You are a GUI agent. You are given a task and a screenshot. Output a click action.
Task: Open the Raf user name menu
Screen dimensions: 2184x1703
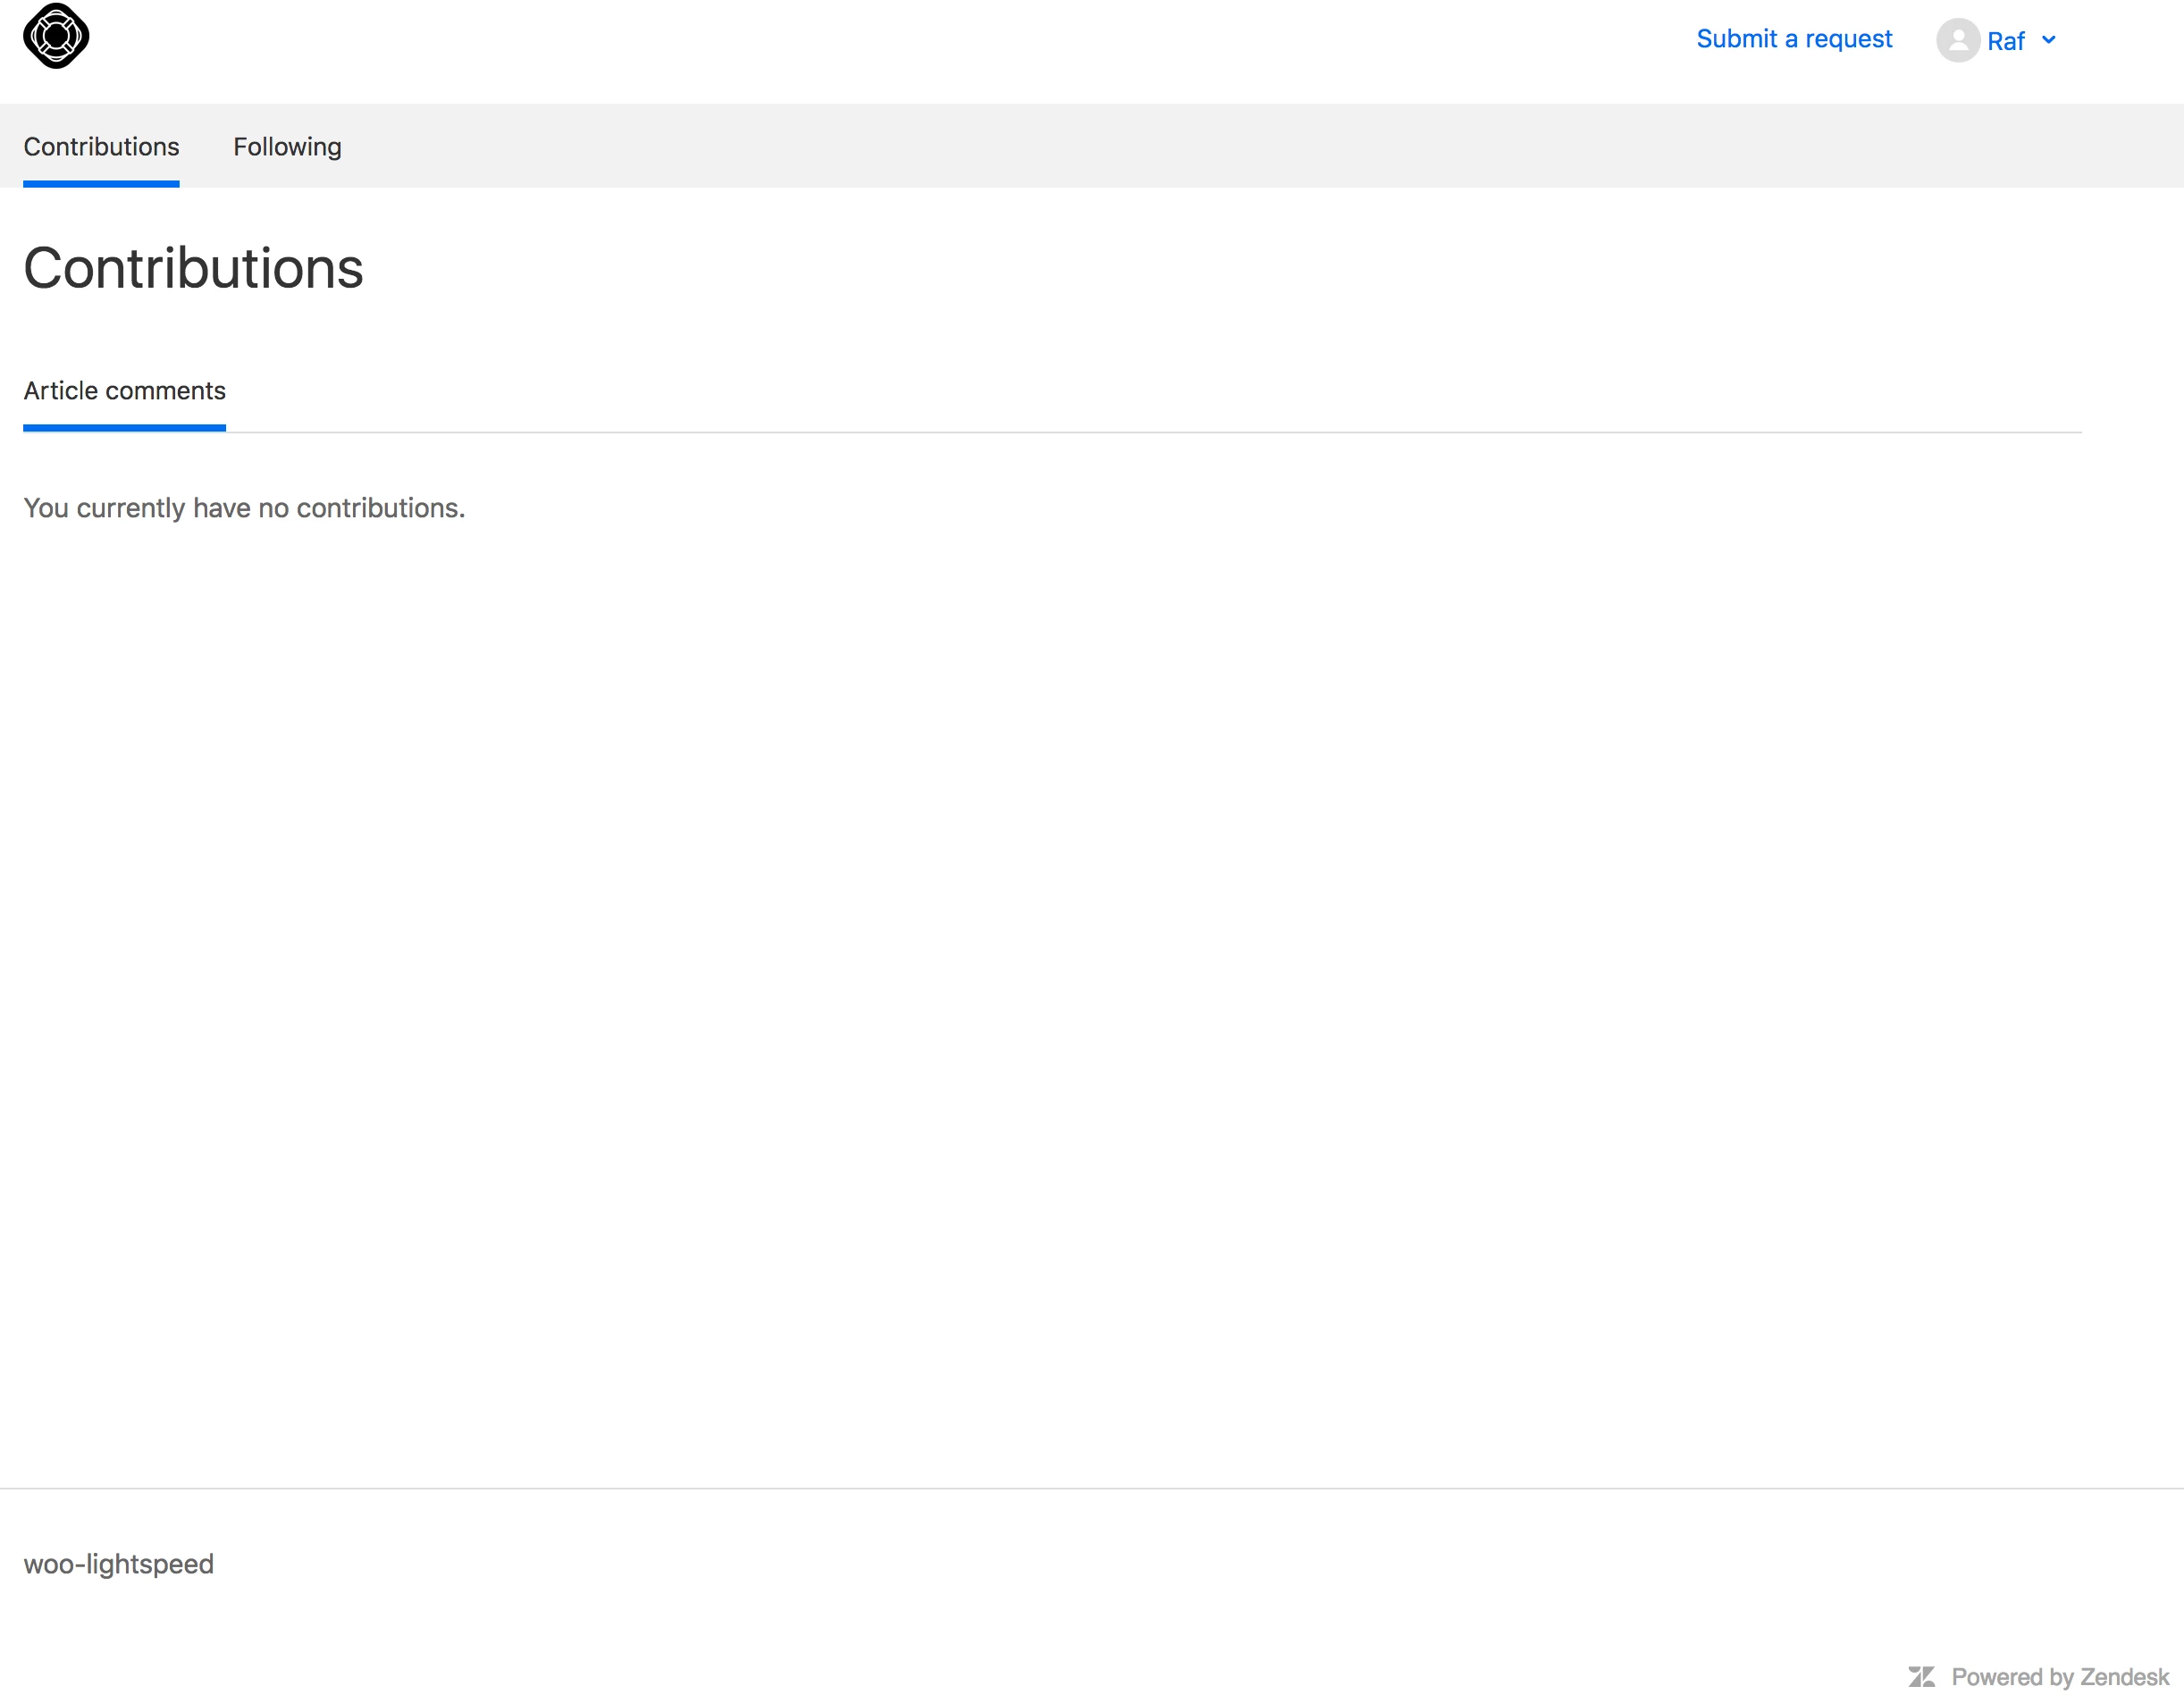click(x=2005, y=41)
